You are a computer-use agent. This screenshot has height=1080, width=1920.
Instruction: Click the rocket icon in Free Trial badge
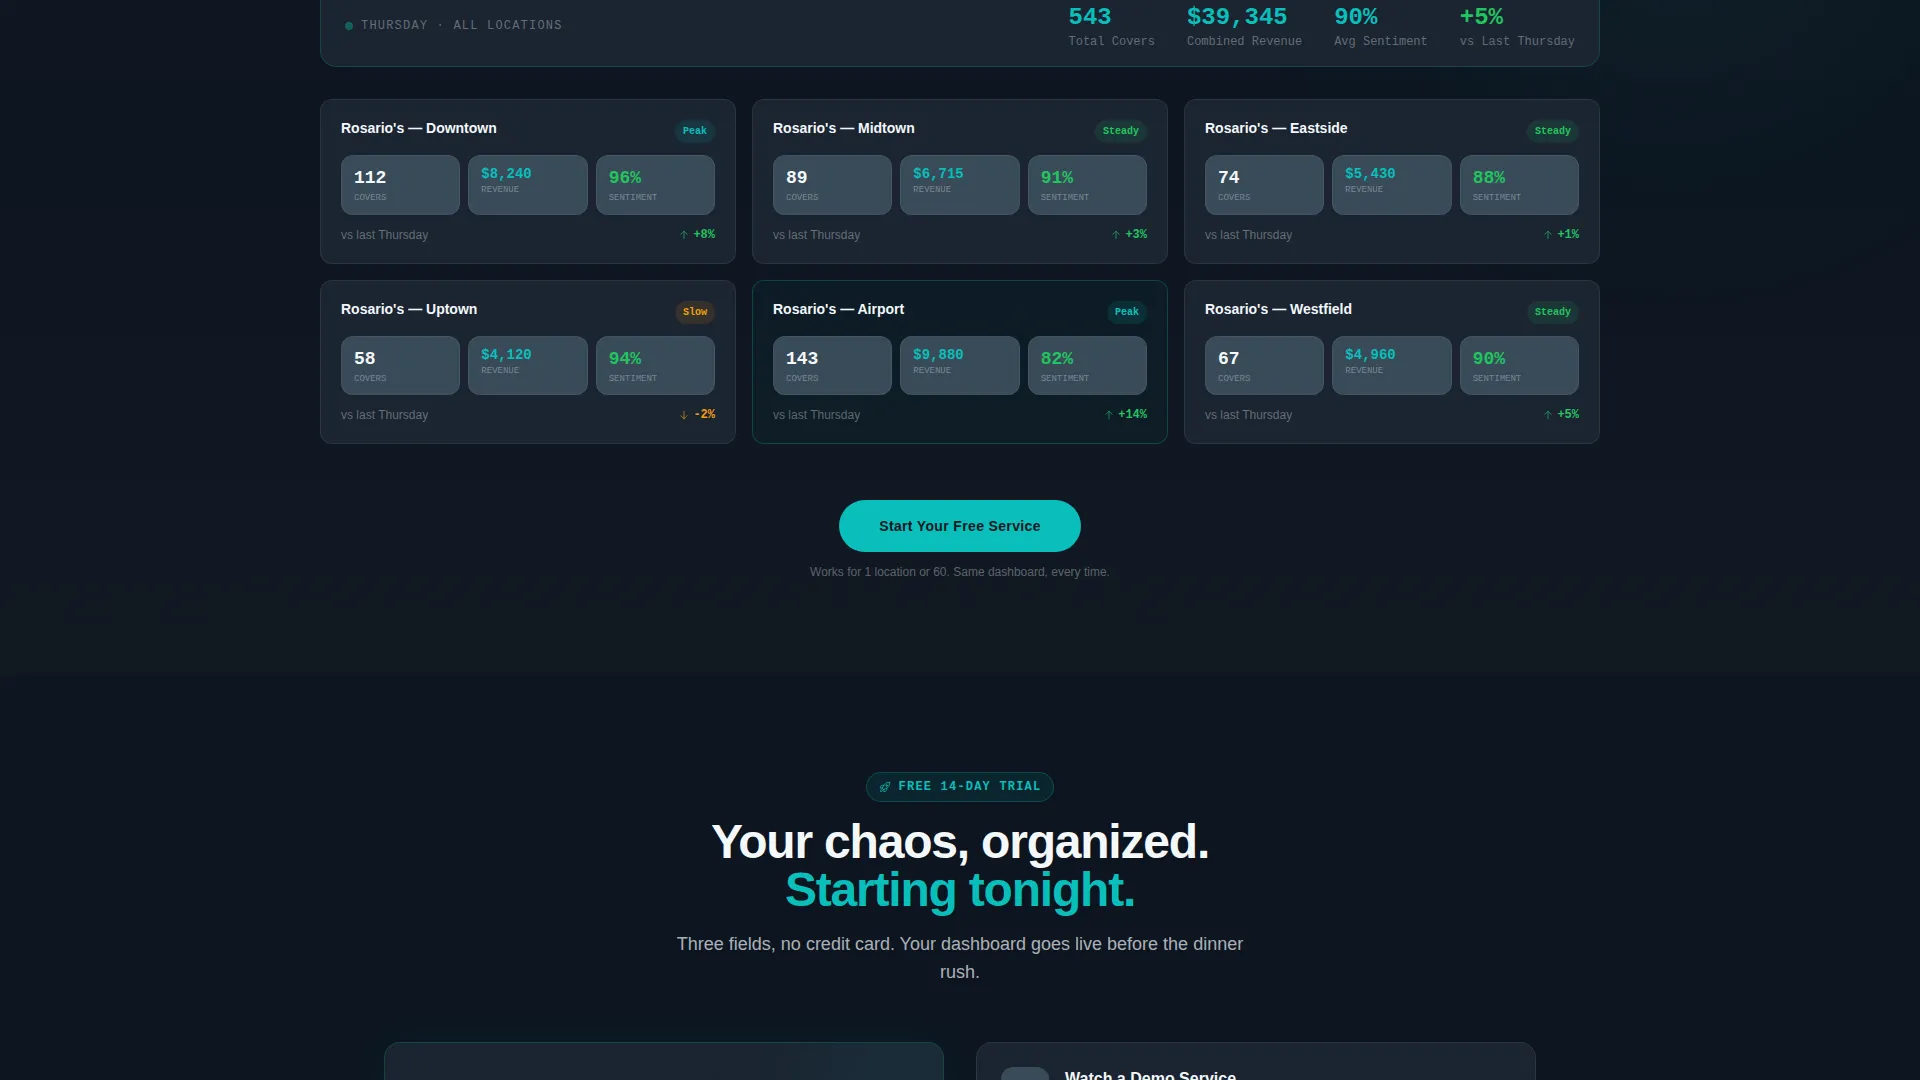(x=885, y=787)
